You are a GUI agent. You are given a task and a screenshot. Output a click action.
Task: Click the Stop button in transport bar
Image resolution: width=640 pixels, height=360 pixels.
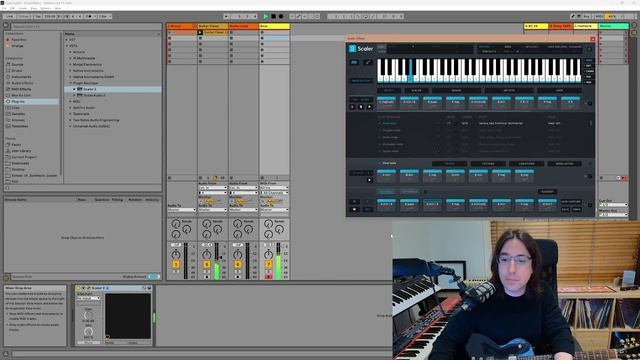273,16
